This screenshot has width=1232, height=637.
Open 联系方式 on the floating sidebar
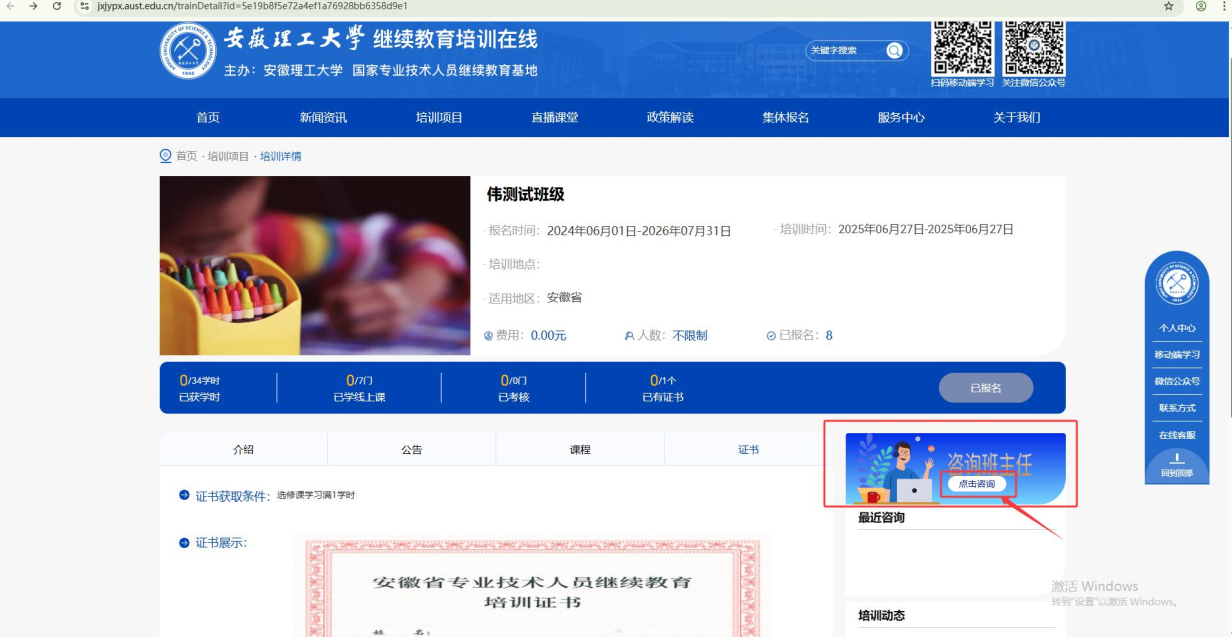pyautogui.click(x=1177, y=408)
